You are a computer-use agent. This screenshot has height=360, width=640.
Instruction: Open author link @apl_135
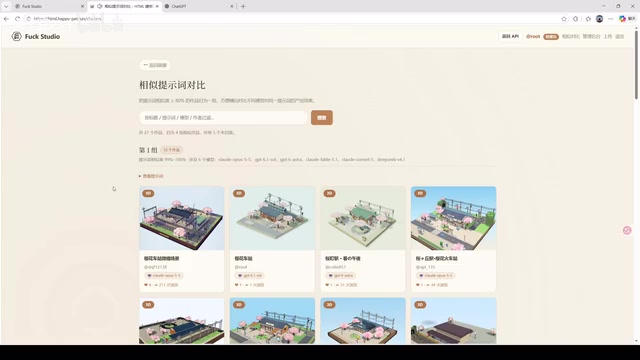[x=425, y=267]
